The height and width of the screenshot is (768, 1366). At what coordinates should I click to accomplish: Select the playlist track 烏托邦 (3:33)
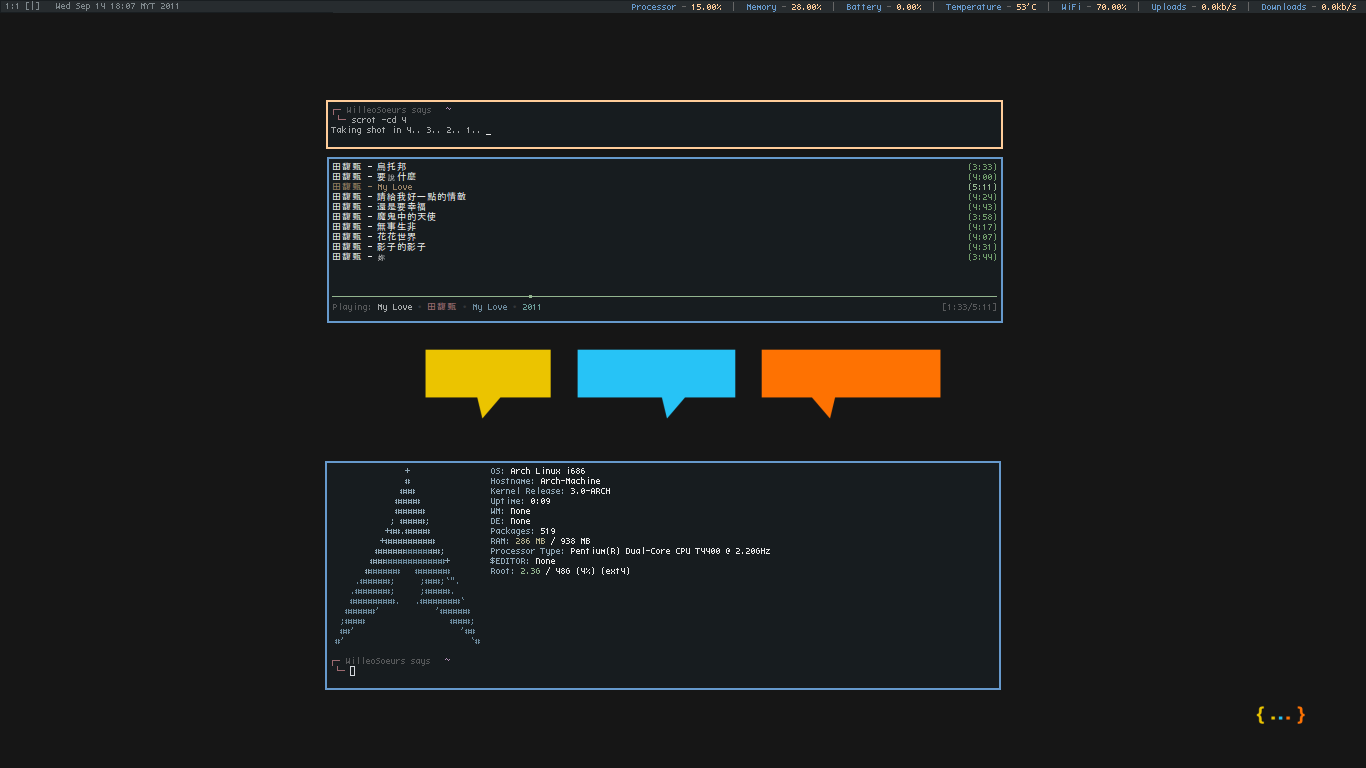665,167
